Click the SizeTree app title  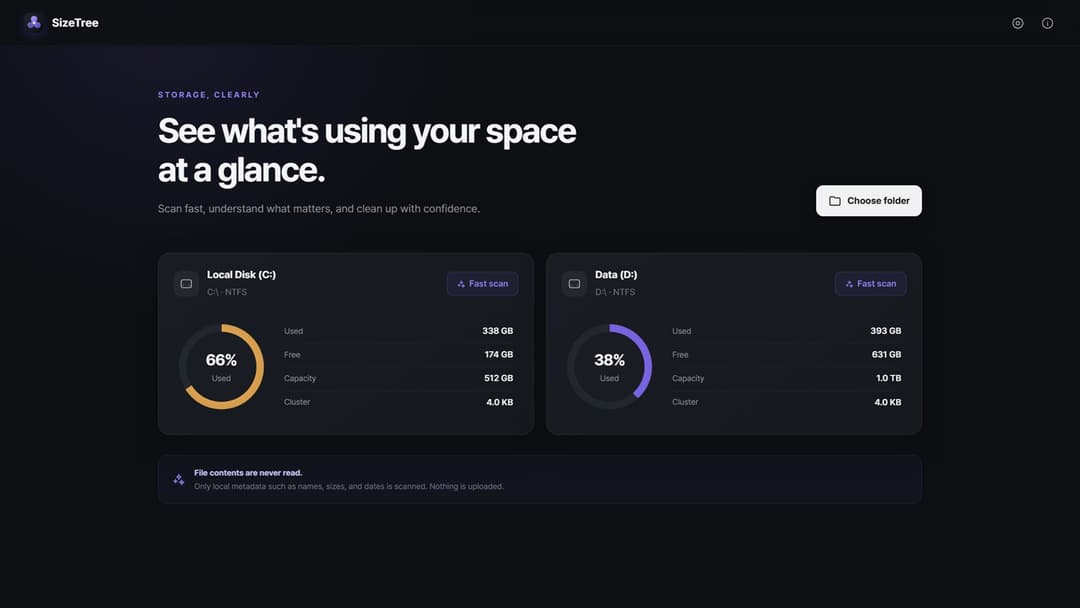pos(75,23)
